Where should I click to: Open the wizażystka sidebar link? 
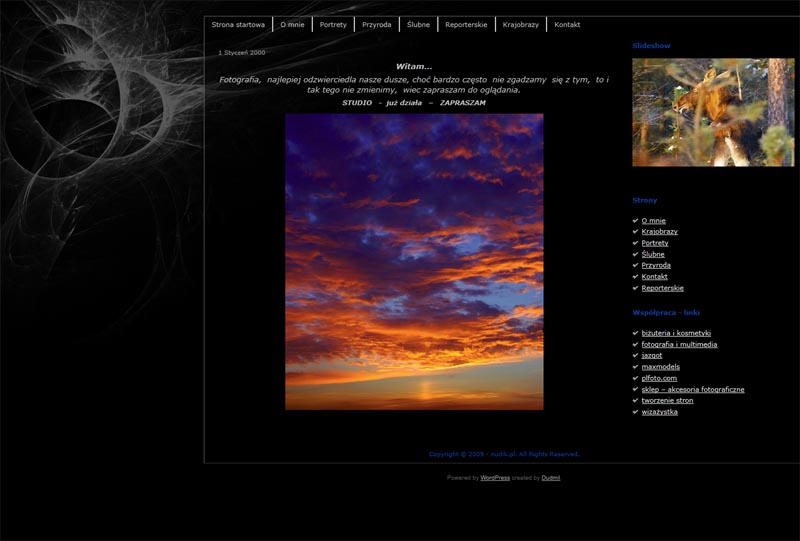click(x=659, y=412)
